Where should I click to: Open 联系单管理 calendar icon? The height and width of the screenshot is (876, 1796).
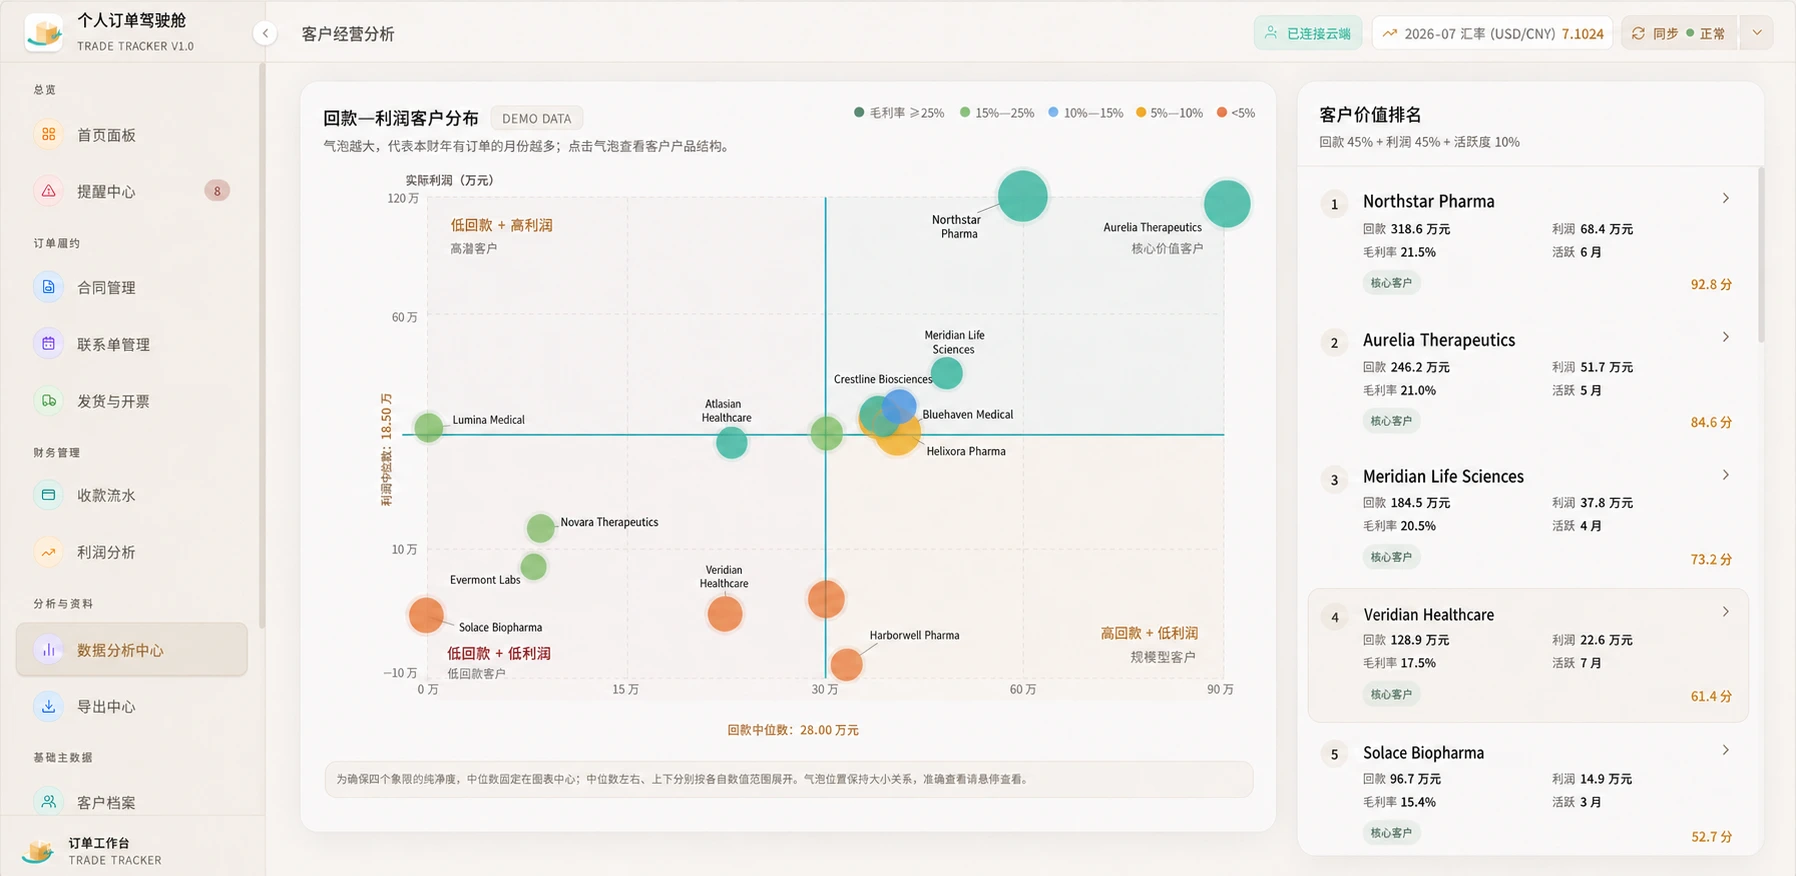tap(48, 344)
